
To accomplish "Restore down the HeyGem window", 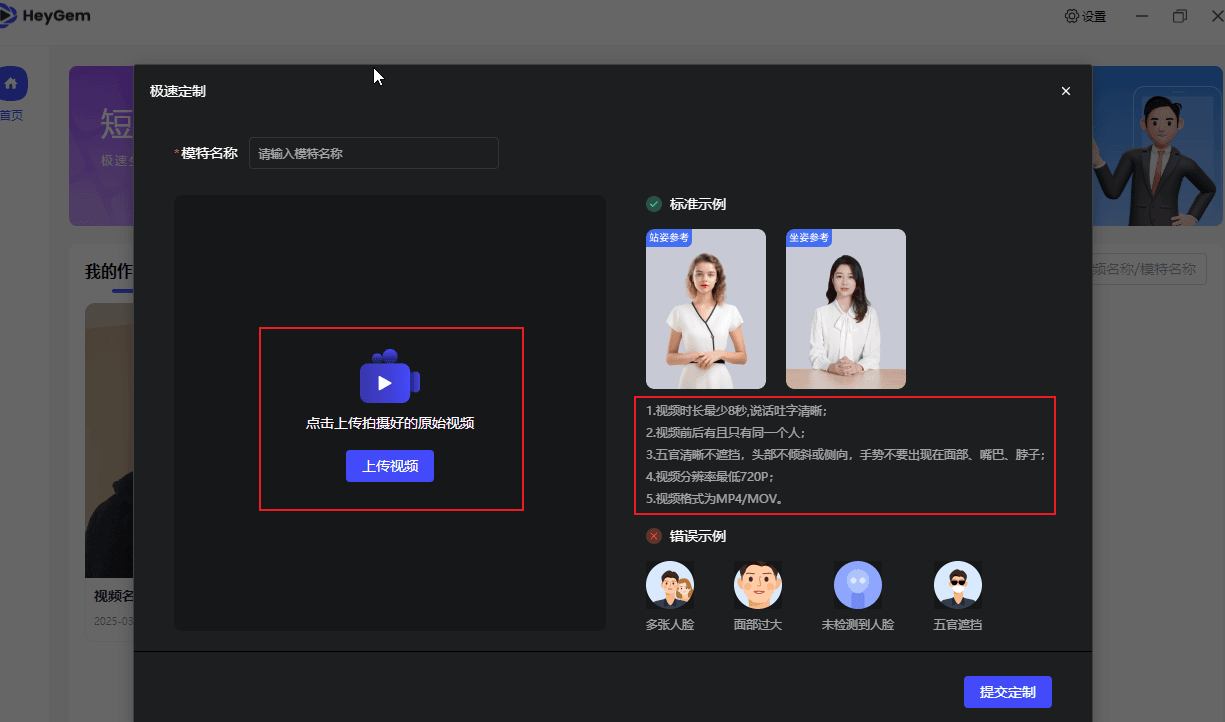I will [x=1180, y=16].
